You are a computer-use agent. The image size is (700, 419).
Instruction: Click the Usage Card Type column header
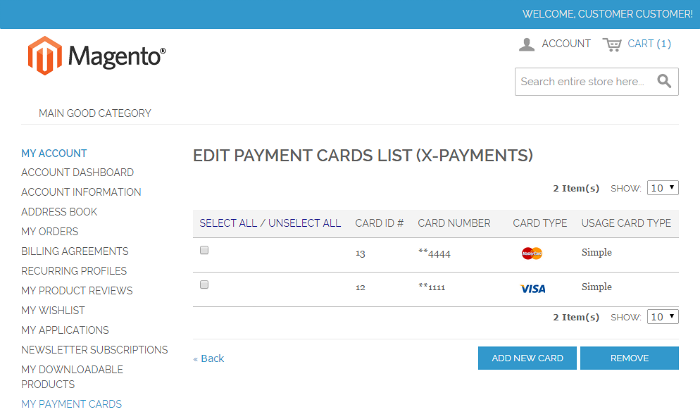(626, 223)
